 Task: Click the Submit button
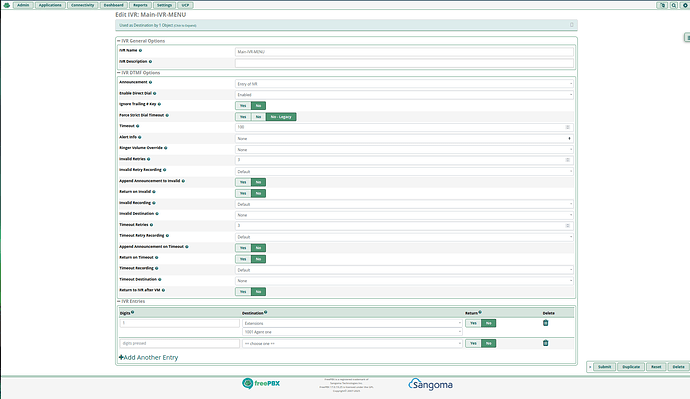(604, 367)
